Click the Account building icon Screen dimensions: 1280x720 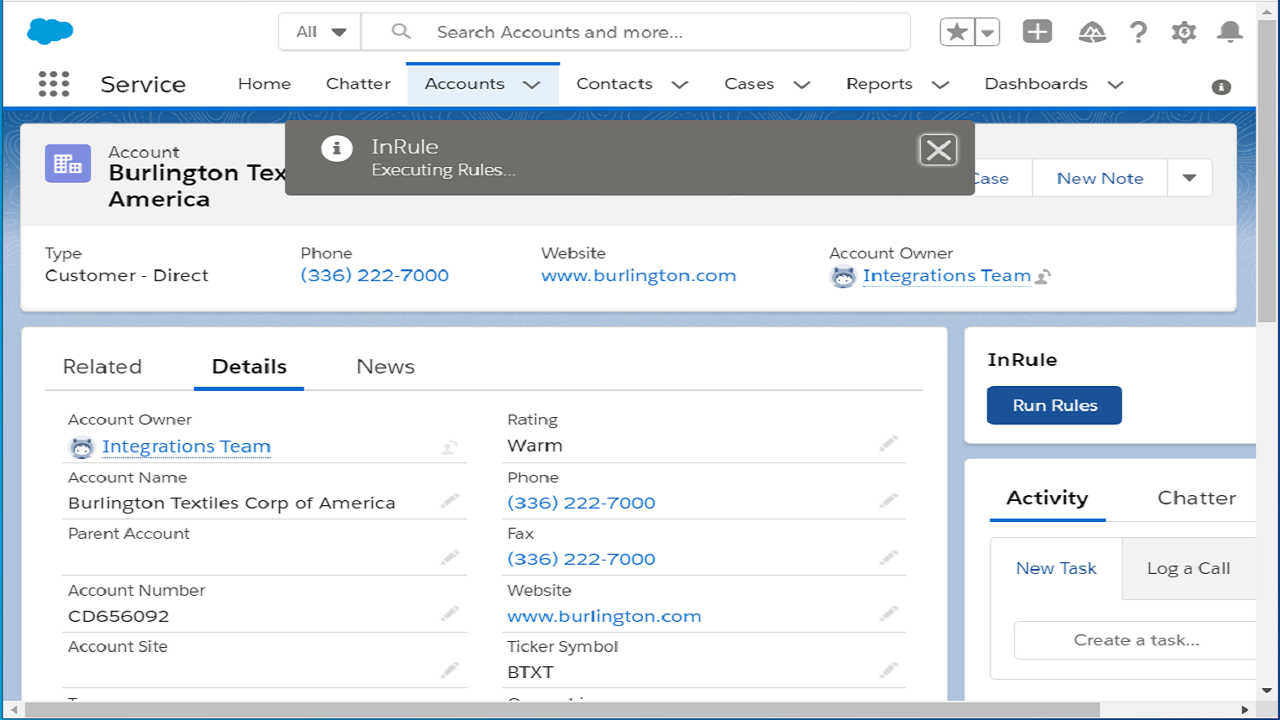[x=68, y=163]
